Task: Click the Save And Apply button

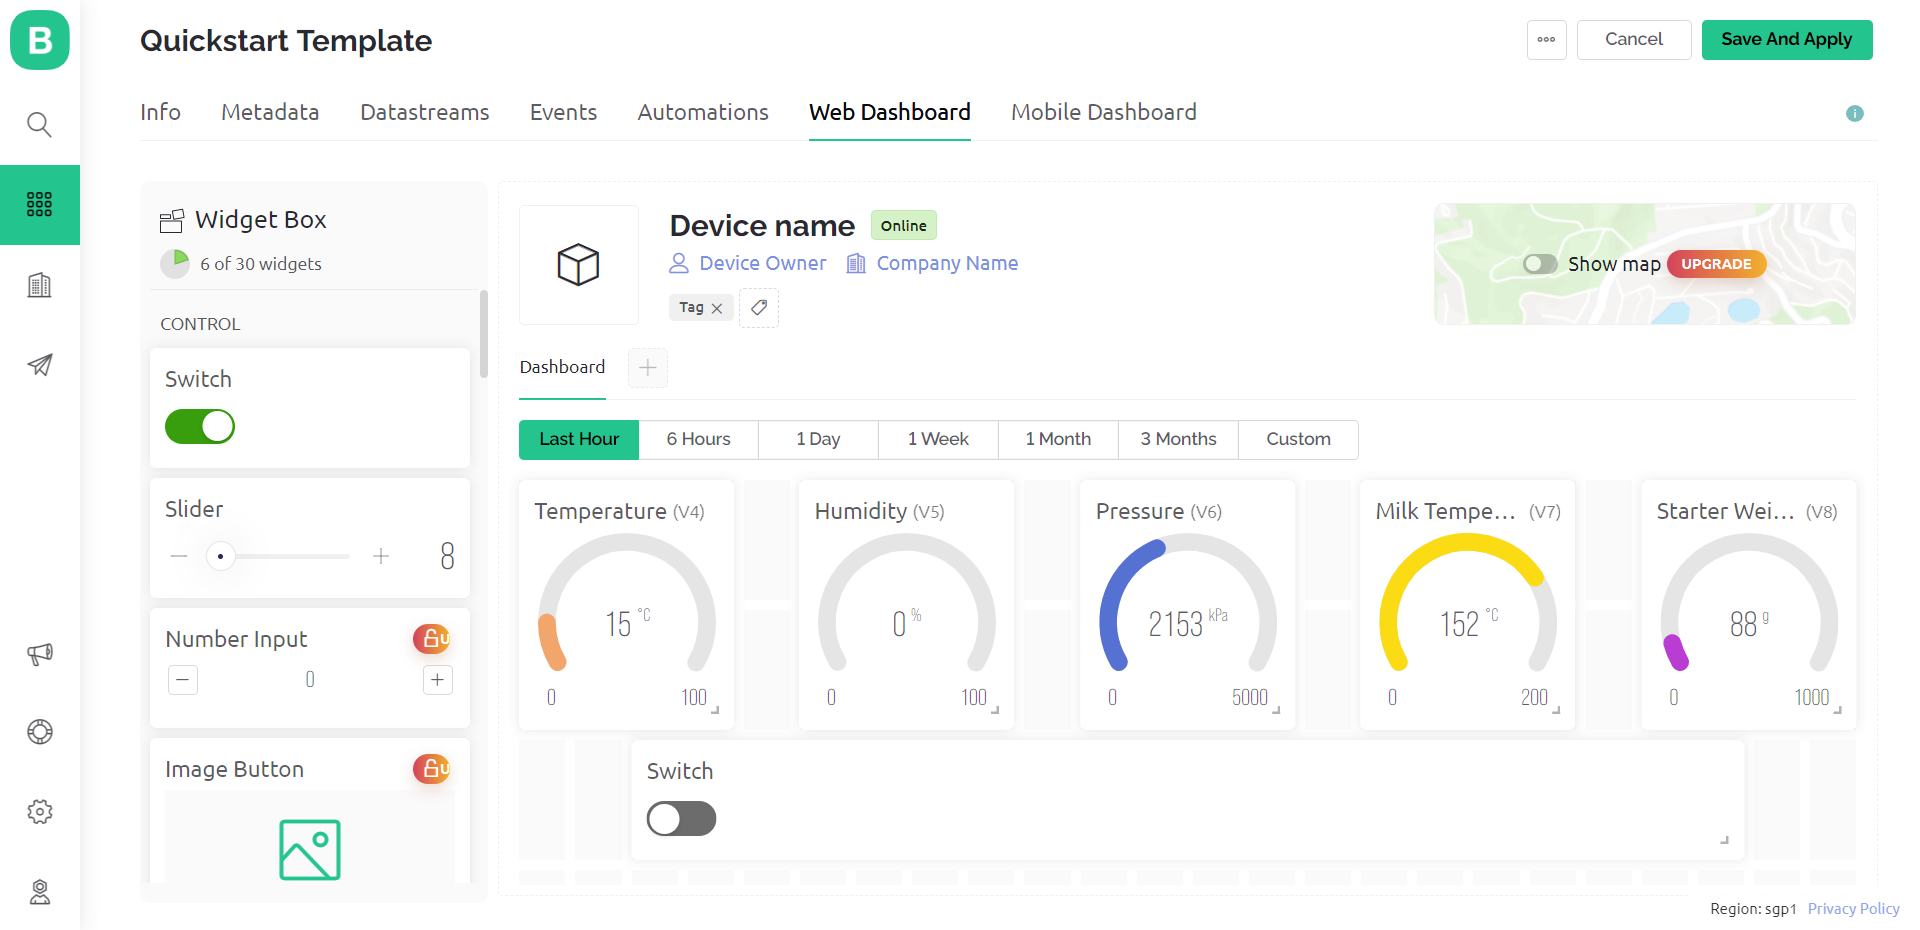Action: (1786, 40)
